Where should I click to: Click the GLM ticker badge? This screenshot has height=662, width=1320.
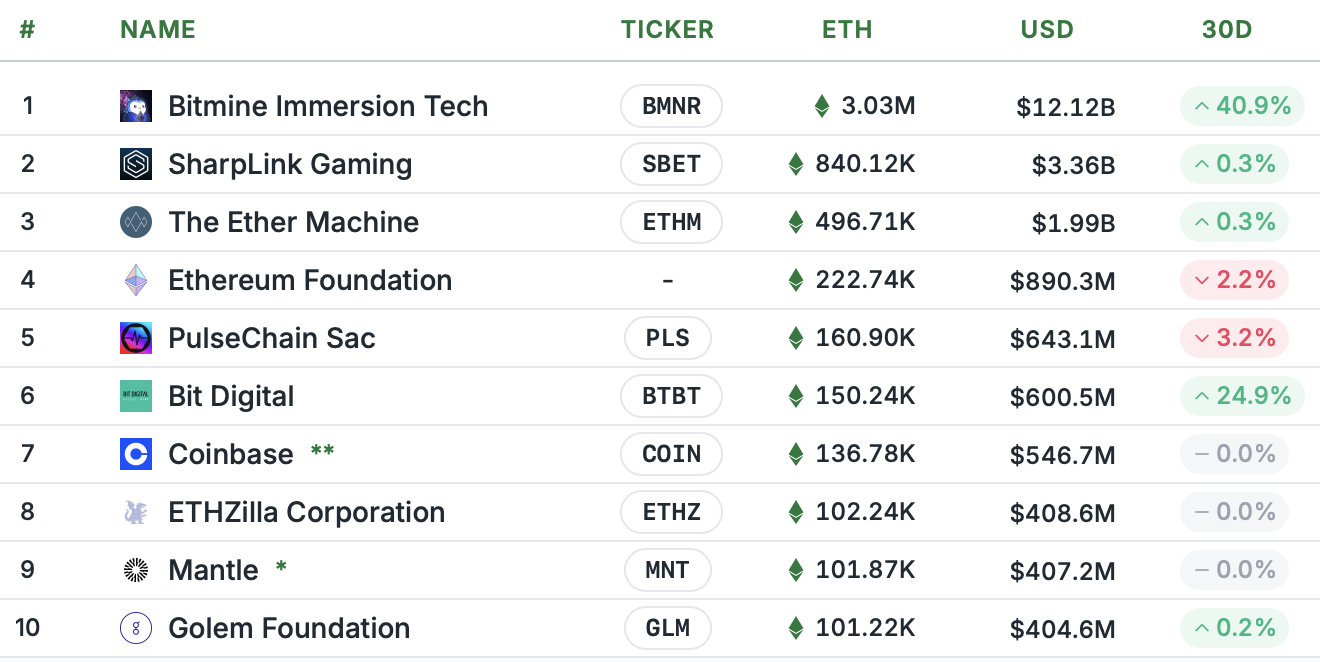pos(668,628)
